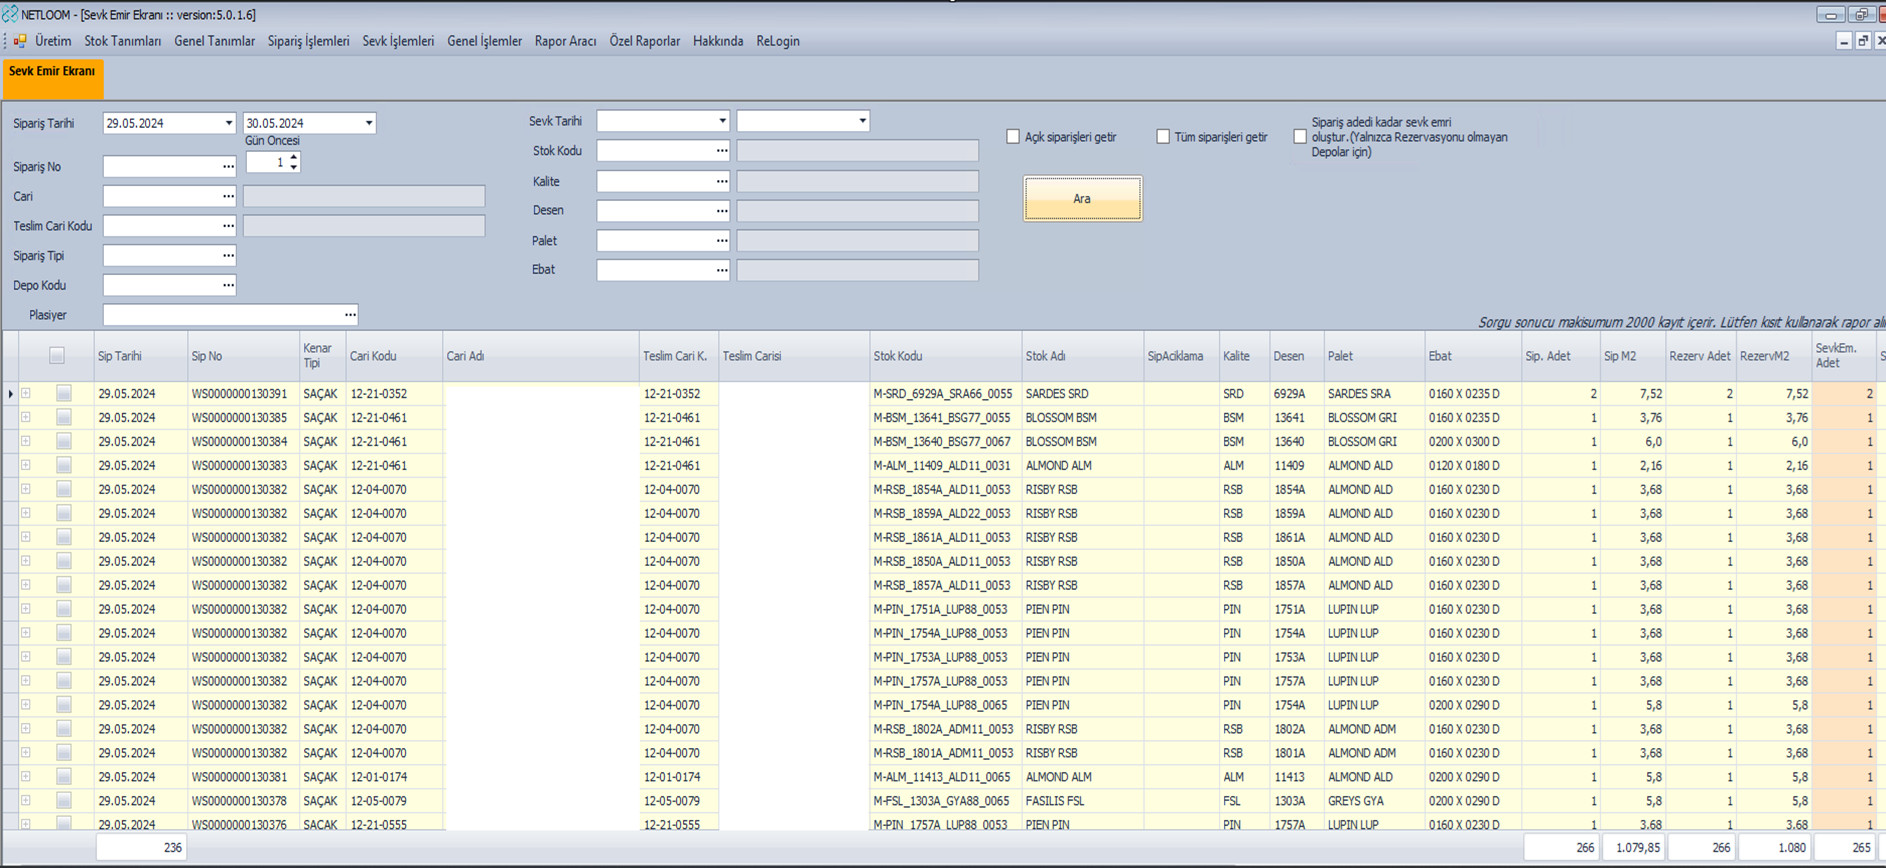The width and height of the screenshot is (1886, 868).
Task: Open Sipariş Tarihi start date dropdown 29.05.2024
Action: 228,123
